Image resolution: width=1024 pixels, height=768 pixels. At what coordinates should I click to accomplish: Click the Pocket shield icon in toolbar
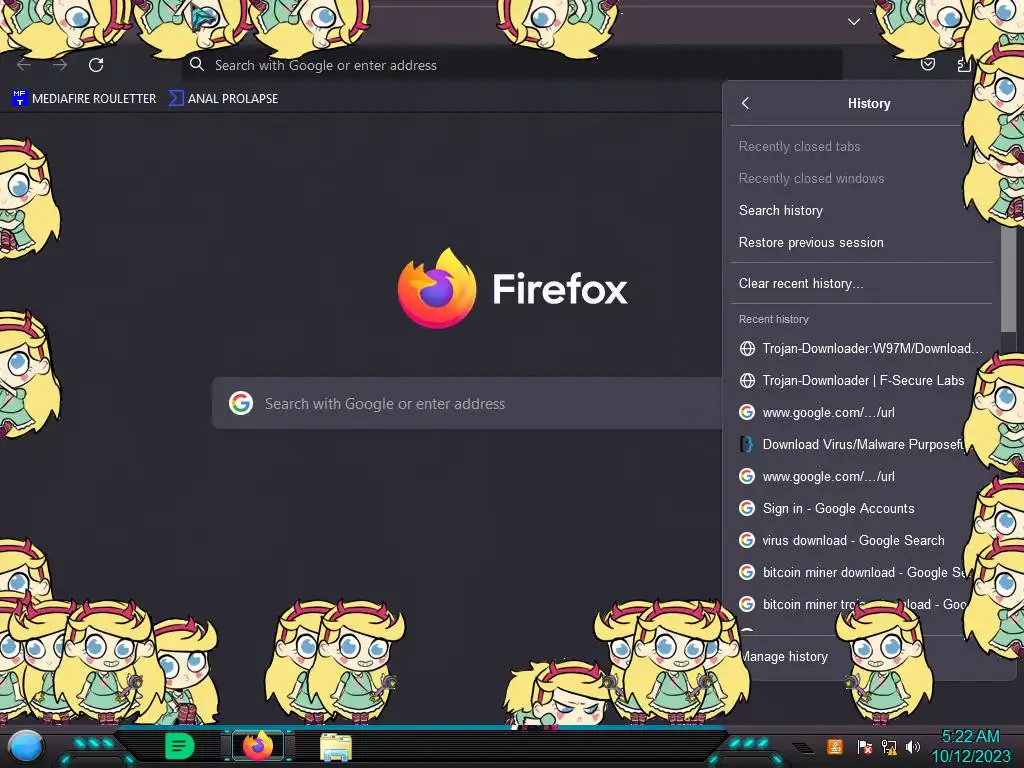927,64
